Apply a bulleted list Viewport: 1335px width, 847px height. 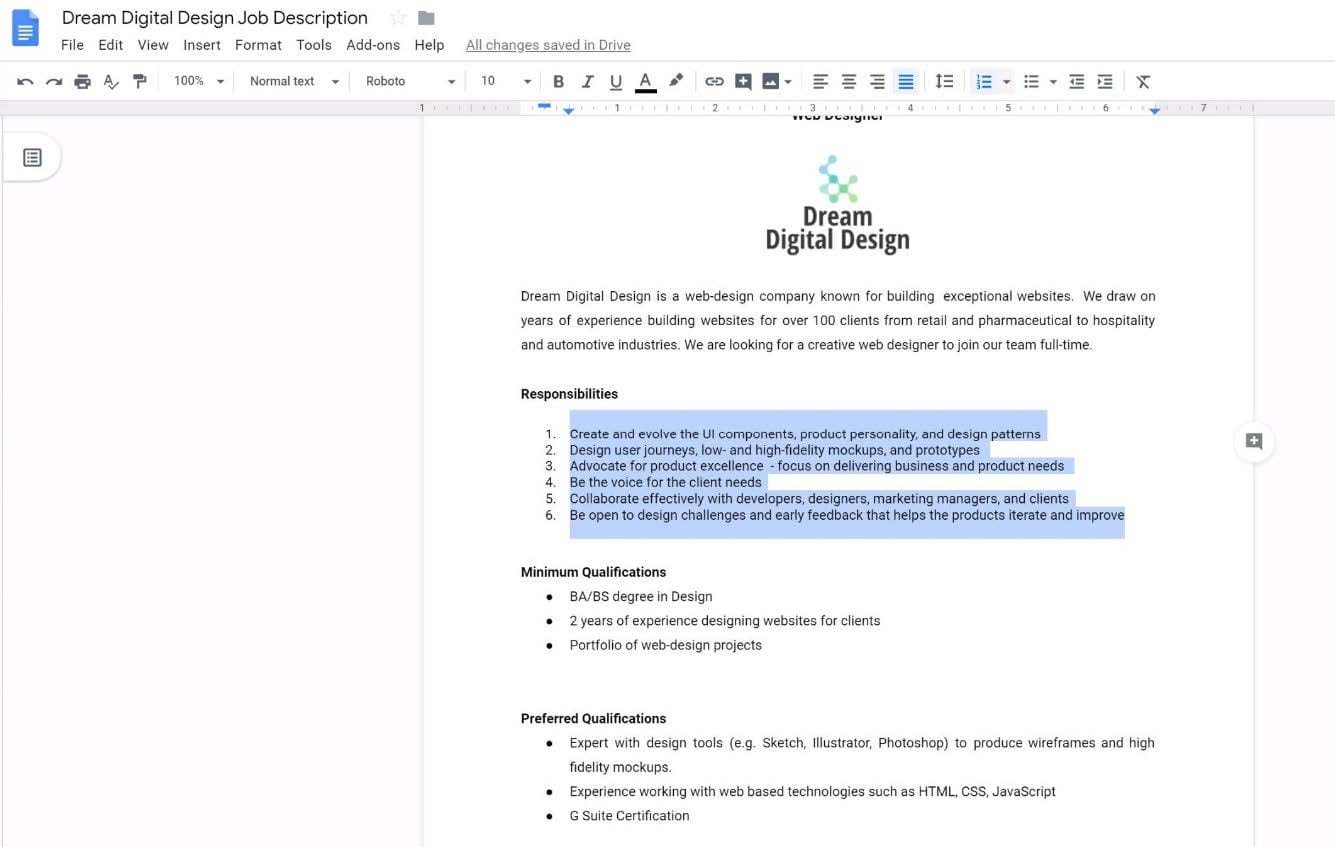tap(1032, 81)
